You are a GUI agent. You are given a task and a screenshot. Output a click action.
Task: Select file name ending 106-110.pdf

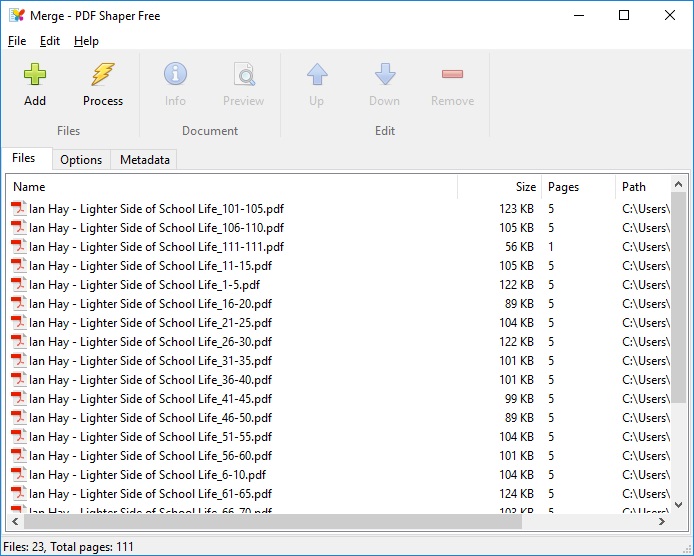(x=157, y=228)
